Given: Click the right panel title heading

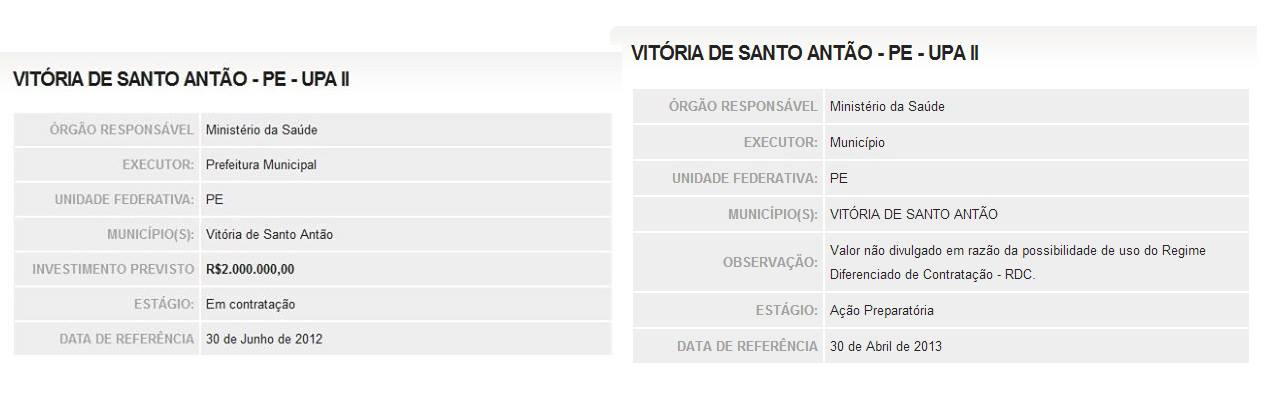Looking at the screenshot, I should click(804, 54).
